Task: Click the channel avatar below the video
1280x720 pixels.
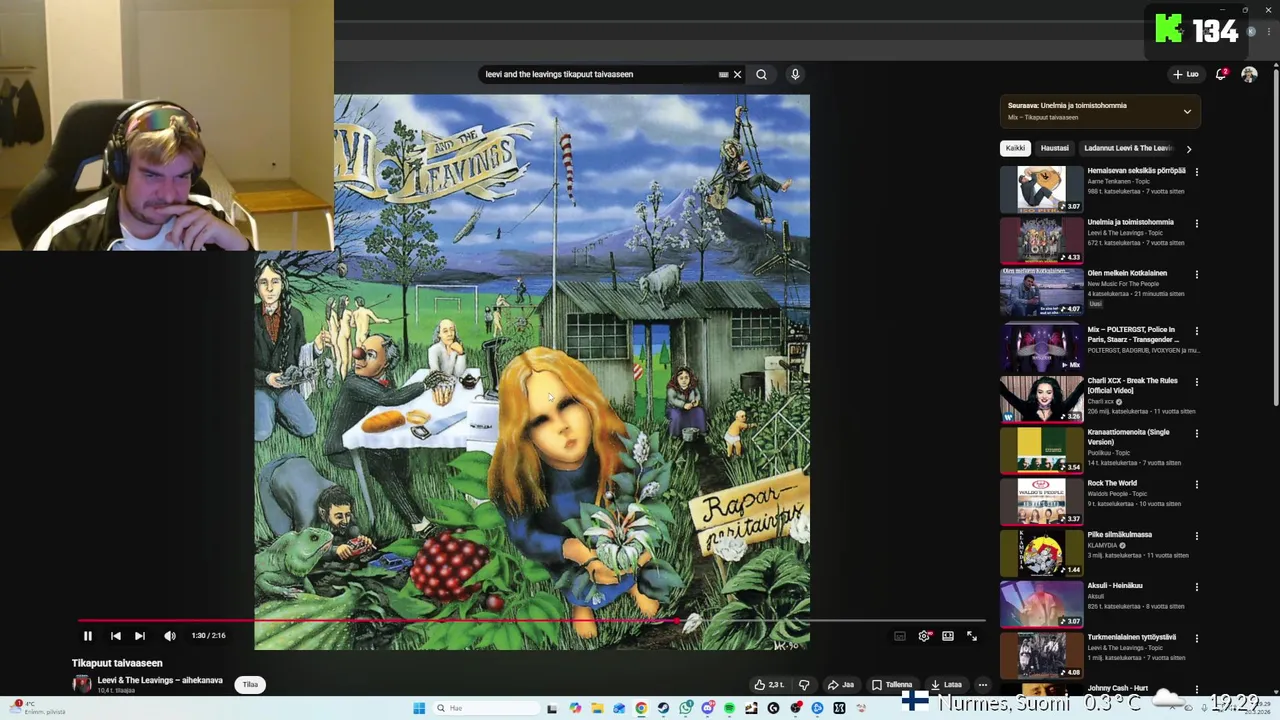Action: pyautogui.click(x=82, y=684)
